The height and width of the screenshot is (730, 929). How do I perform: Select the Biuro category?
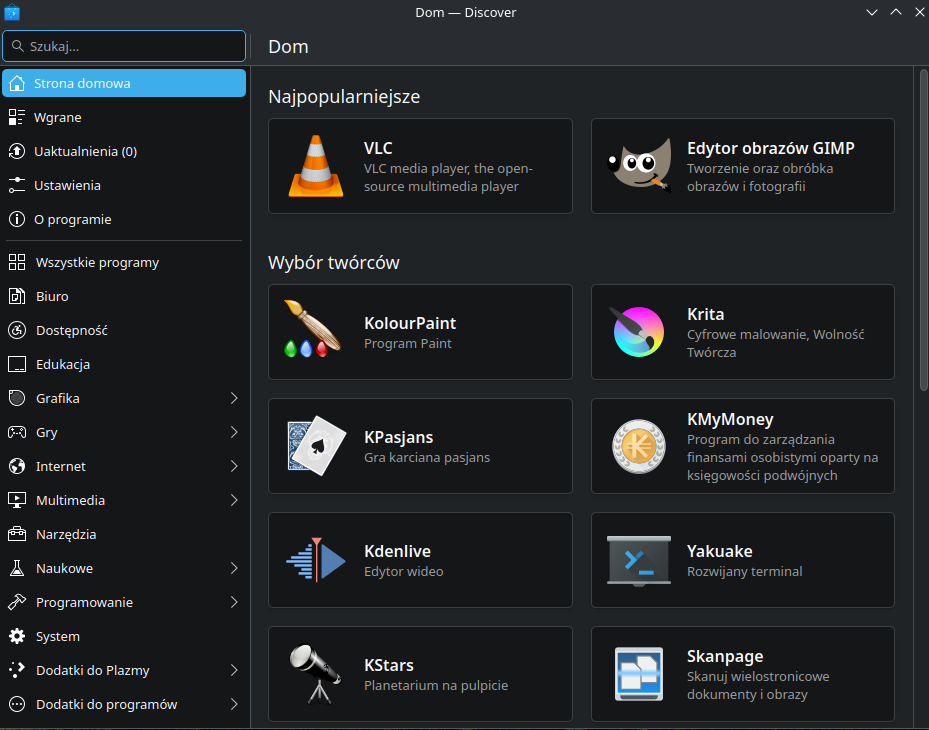coord(52,296)
